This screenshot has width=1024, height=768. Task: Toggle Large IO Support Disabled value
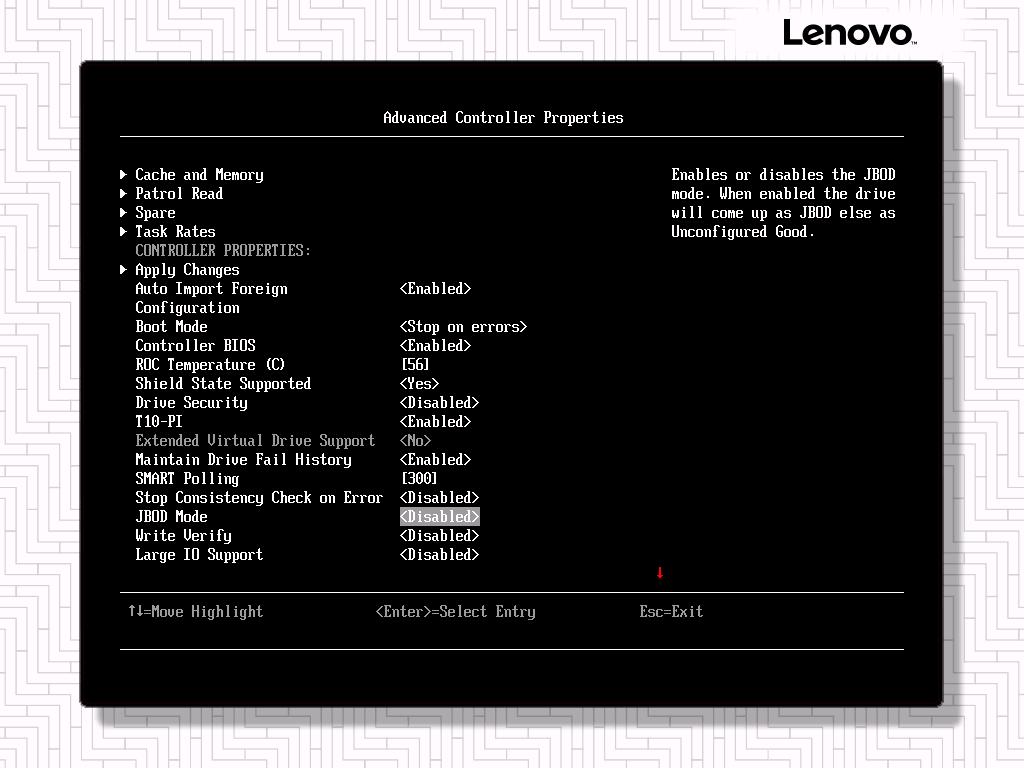(x=439, y=555)
